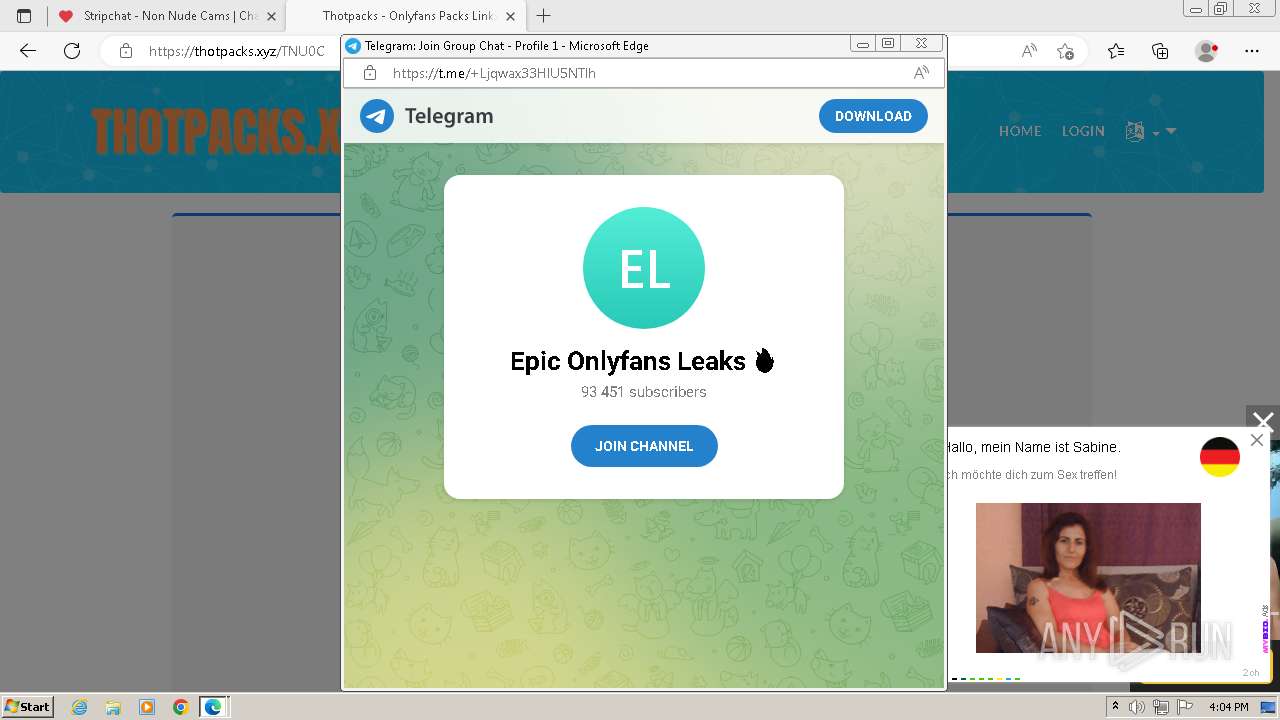This screenshot has height=720, width=1280.
Task: Click the JOIN CHANNEL button
Action: (644, 446)
